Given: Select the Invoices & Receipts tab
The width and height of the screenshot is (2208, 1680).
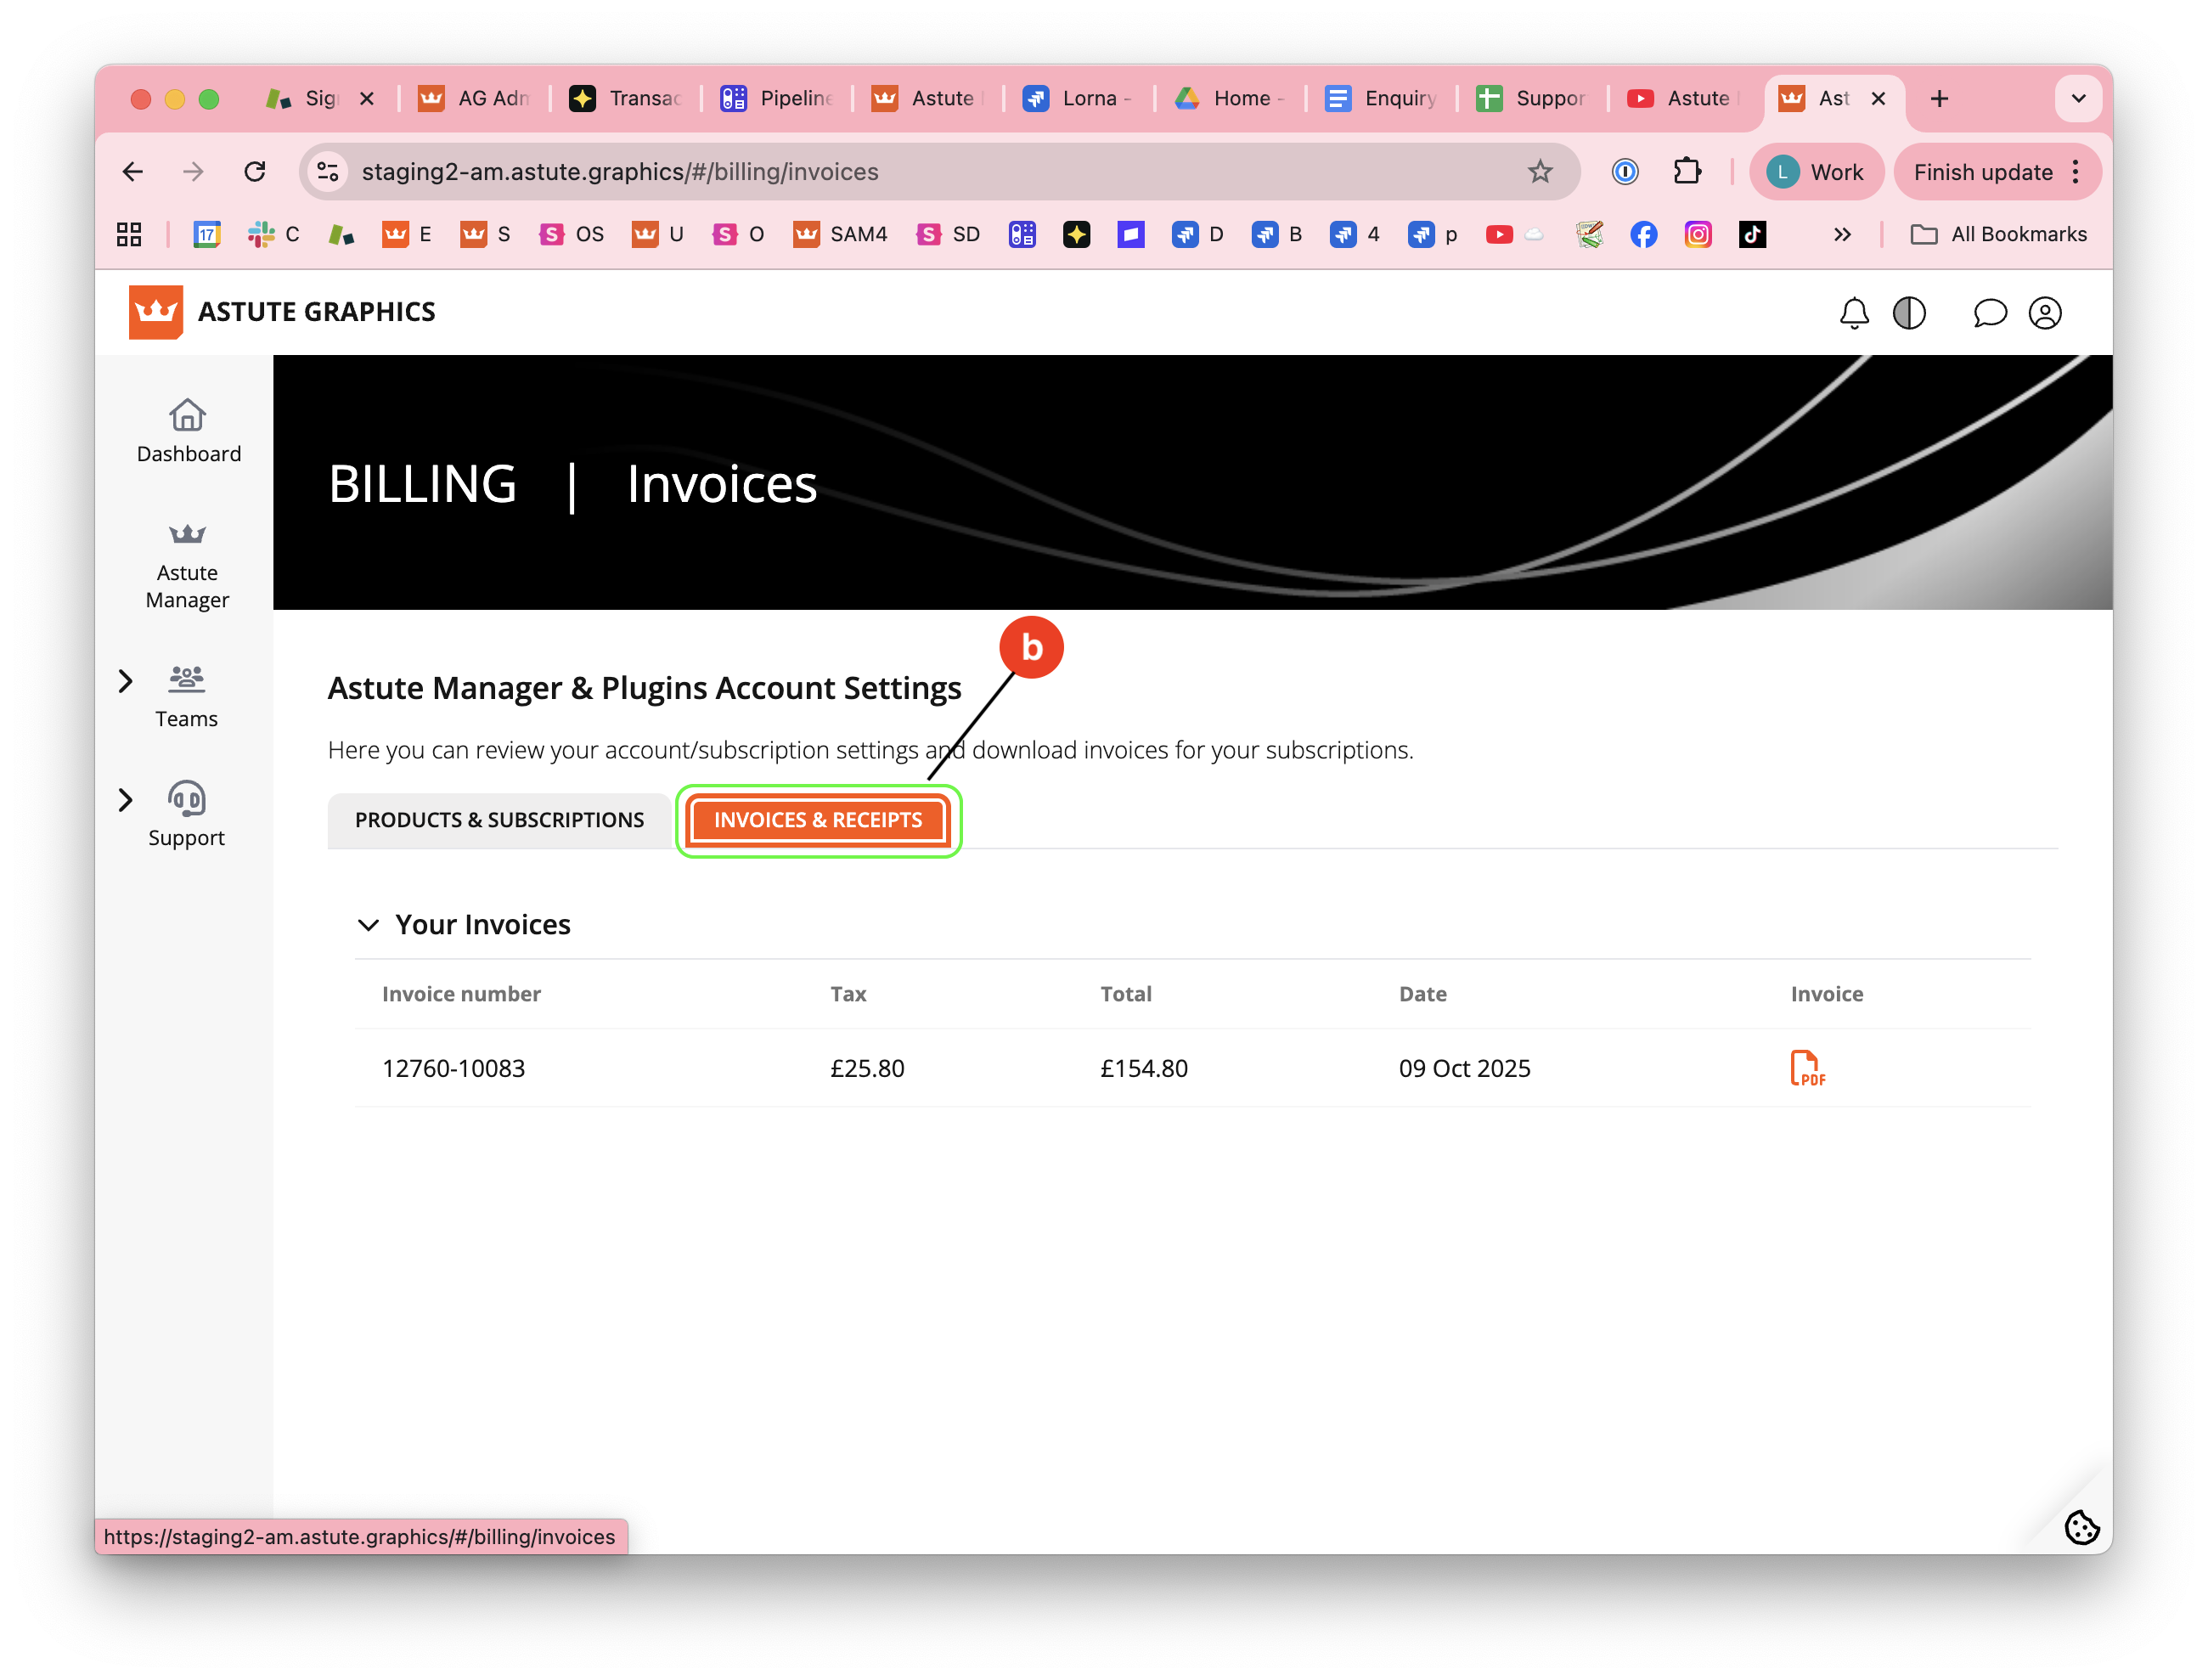Looking at the screenshot, I should tap(818, 820).
